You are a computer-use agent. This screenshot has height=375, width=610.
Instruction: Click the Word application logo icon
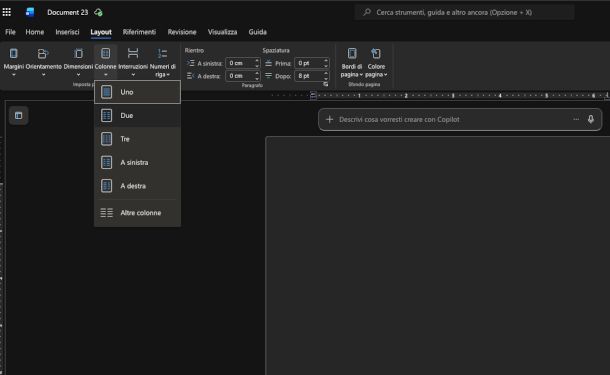tap(30, 12)
